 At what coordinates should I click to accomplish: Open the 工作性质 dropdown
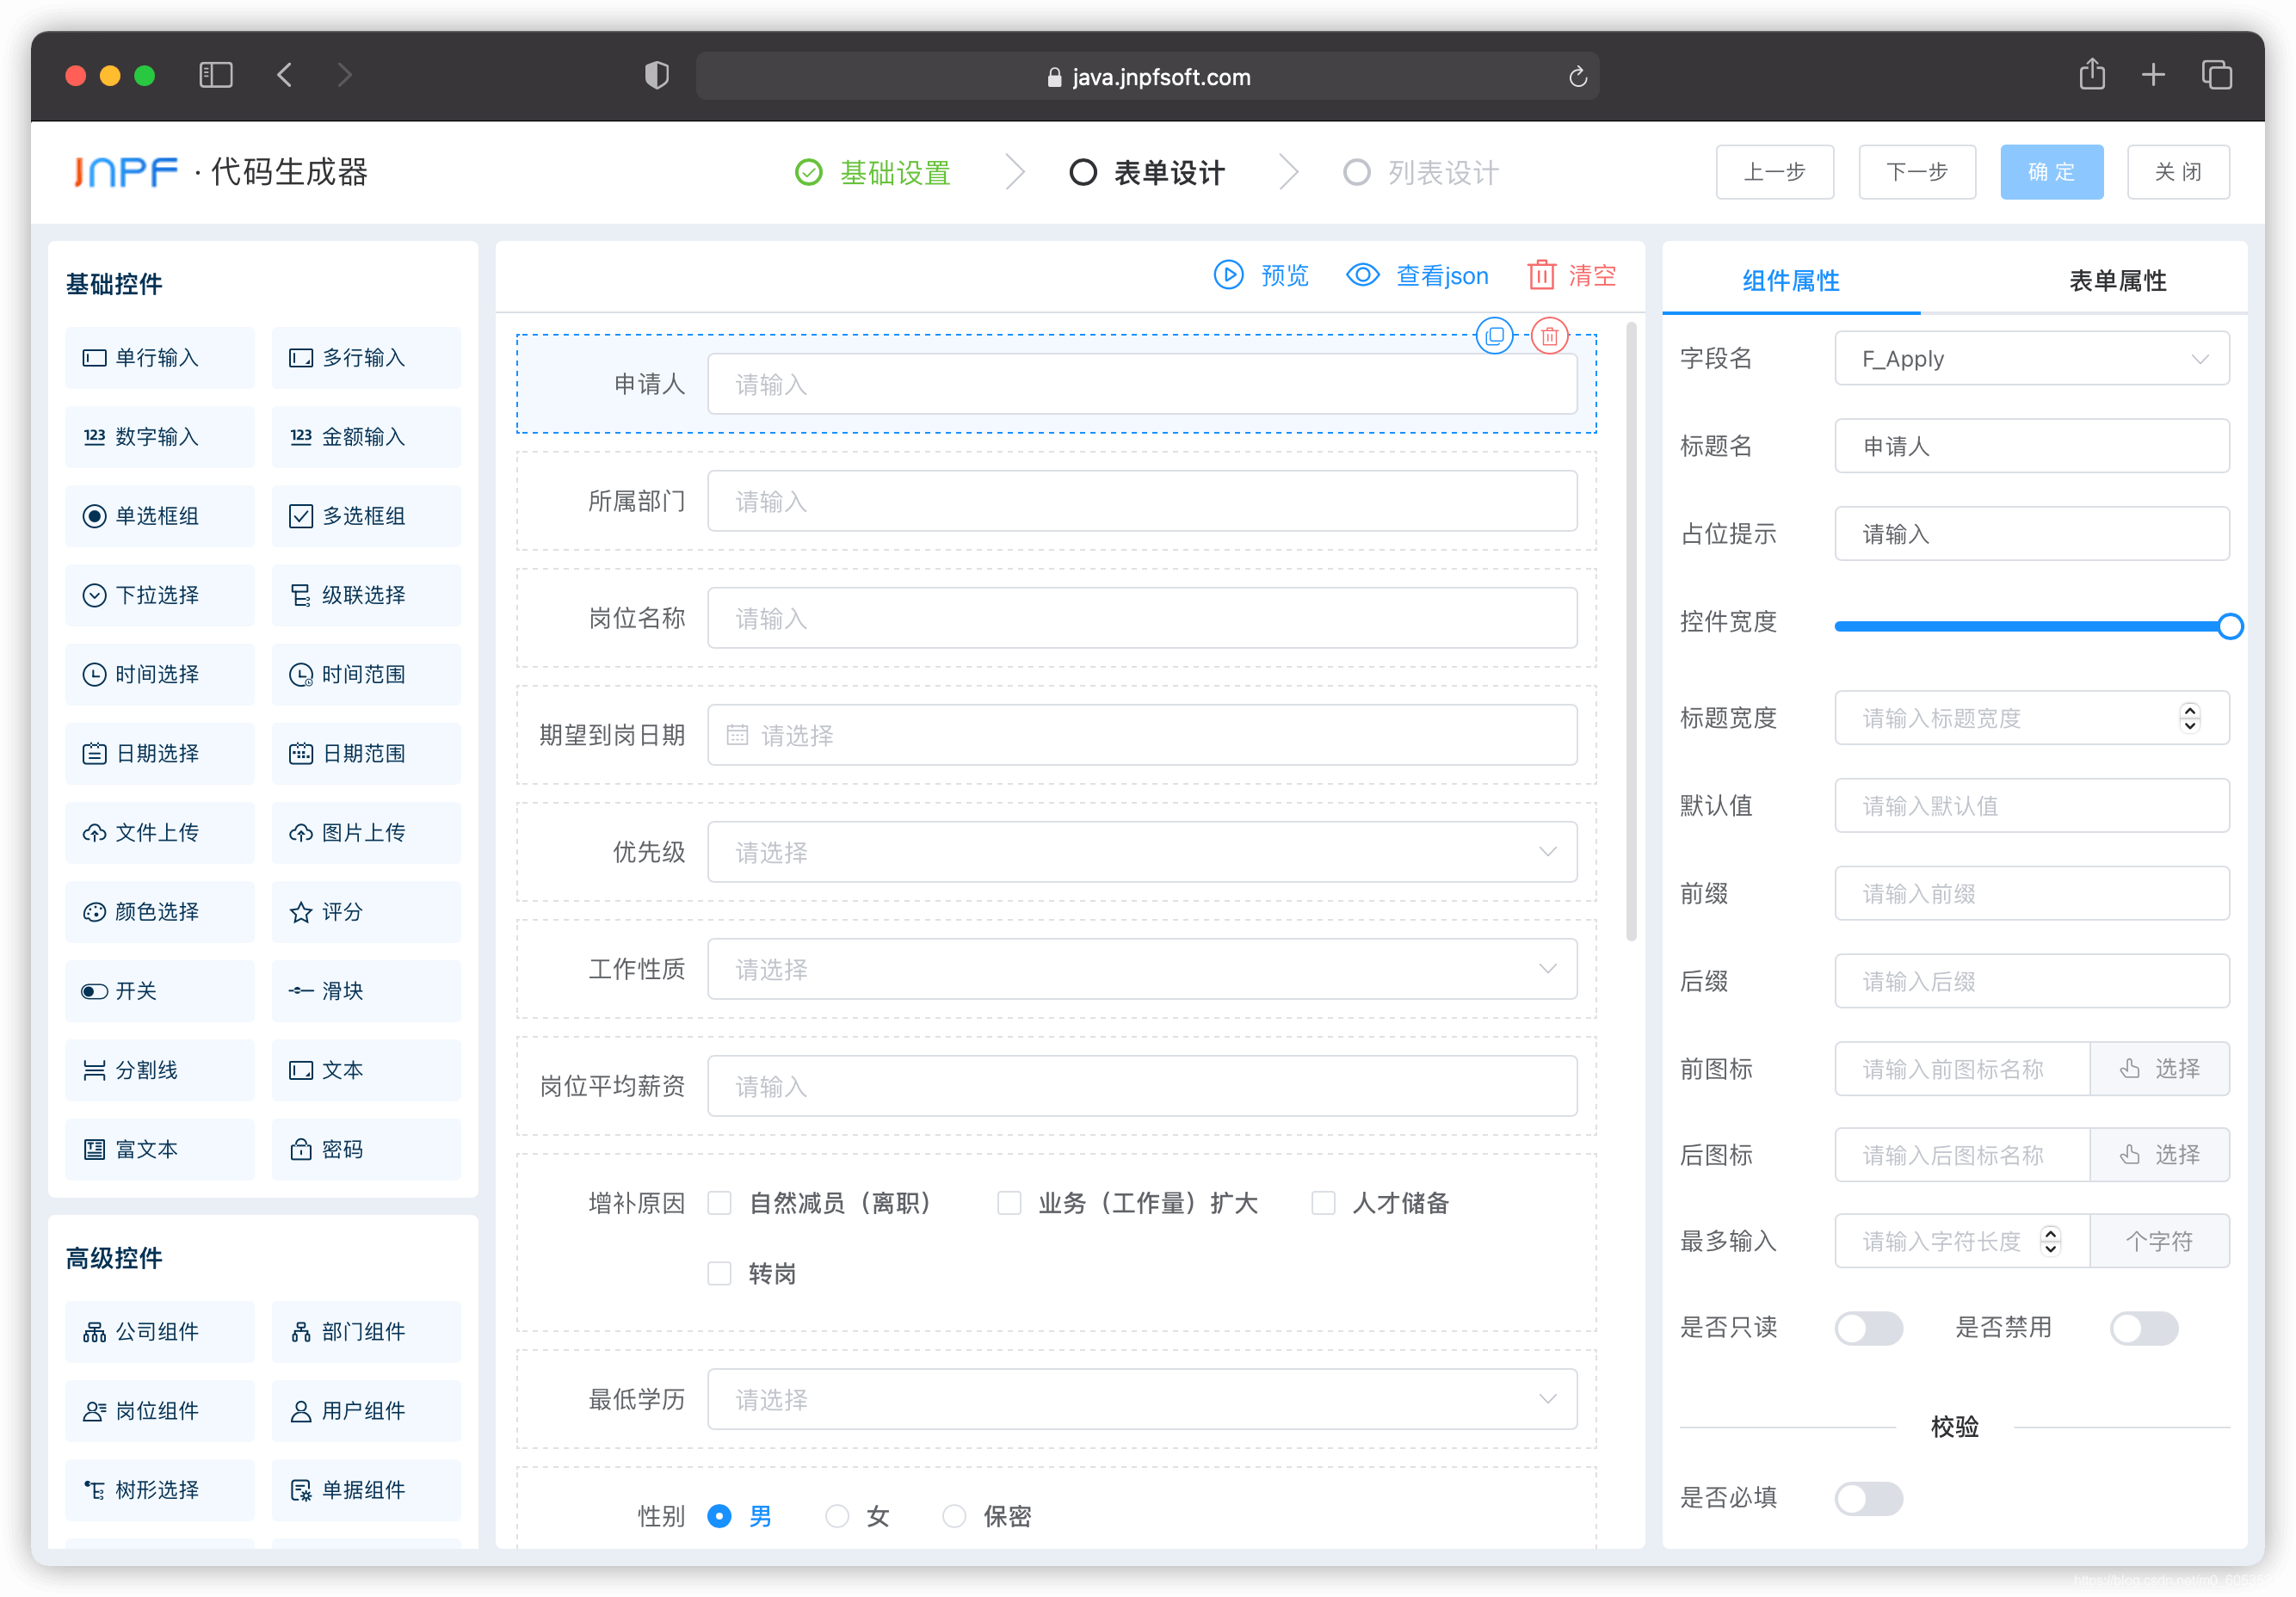pyautogui.click(x=1142, y=969)
